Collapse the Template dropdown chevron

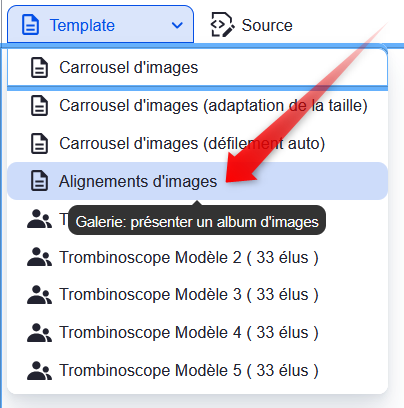tap(177, 25)
